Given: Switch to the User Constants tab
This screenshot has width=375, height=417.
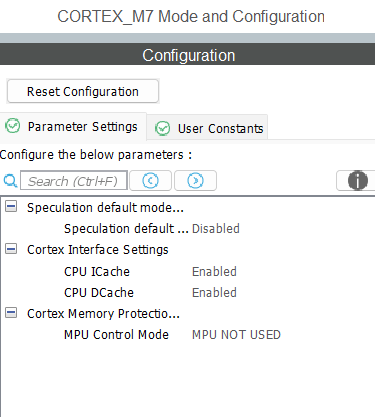Looking at the screenshot, I should pyautogui.click(x=207, y=128).
